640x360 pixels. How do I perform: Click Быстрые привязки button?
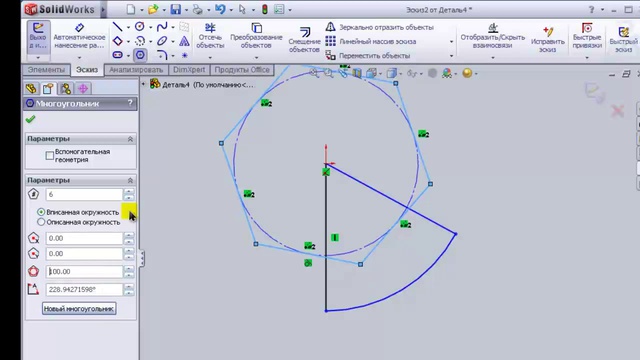(587, 36)
